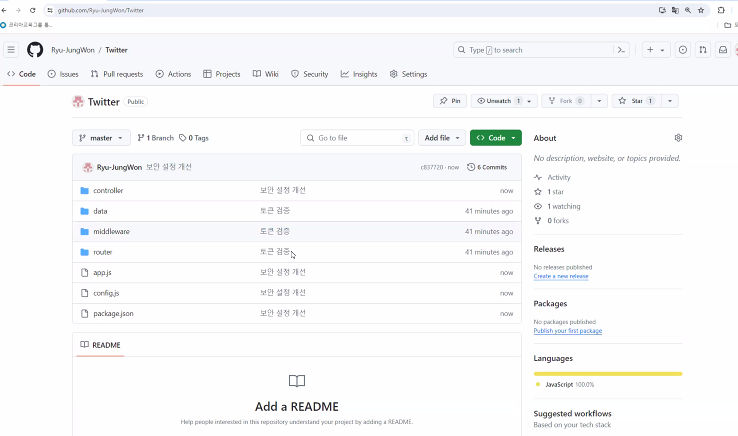Bookmark this page with the star icon
This screenshot has width=738, height=436.
[x=701, y=10]
